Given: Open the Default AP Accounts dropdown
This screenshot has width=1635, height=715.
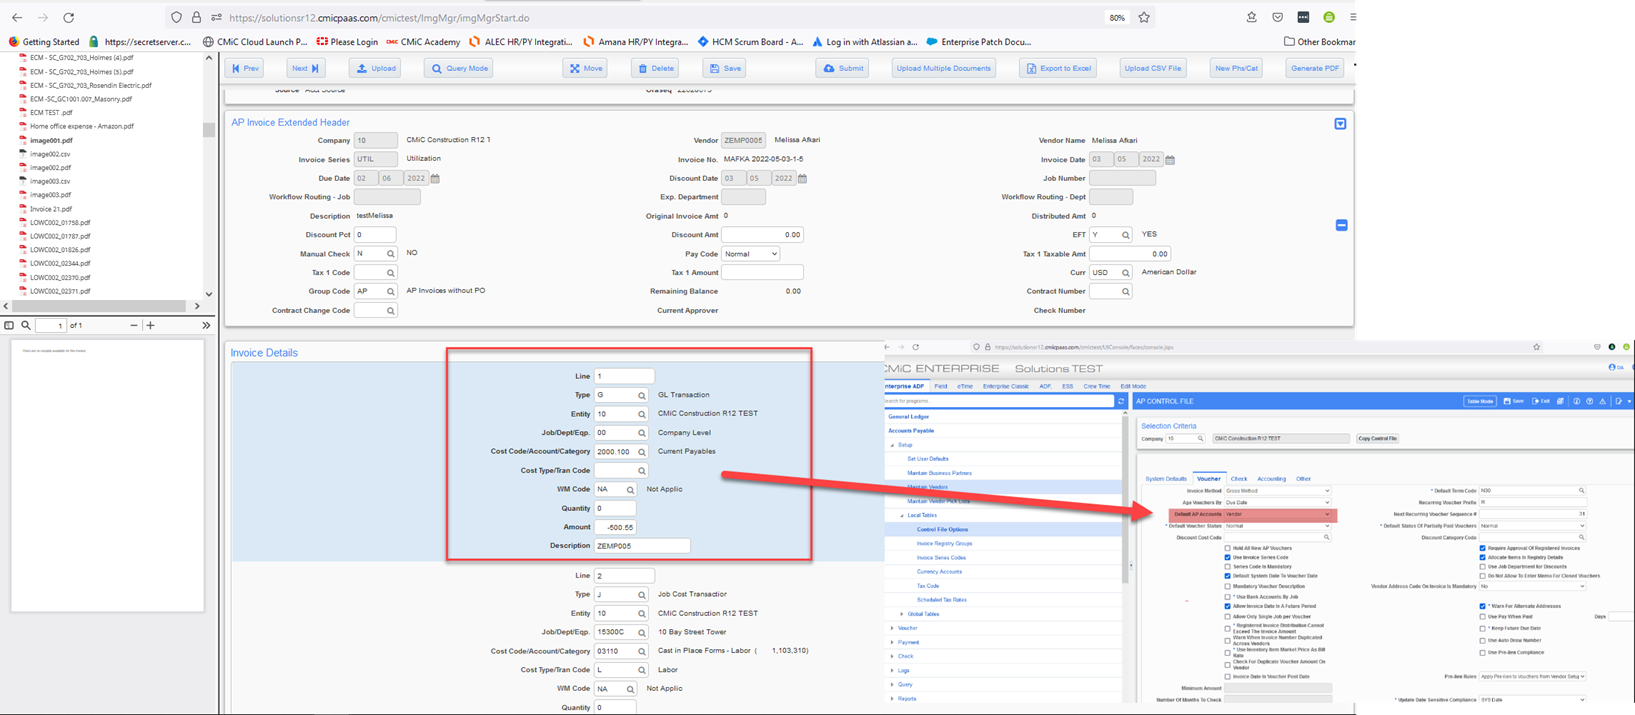Looking at the screenshot, I should point(1278,514).
